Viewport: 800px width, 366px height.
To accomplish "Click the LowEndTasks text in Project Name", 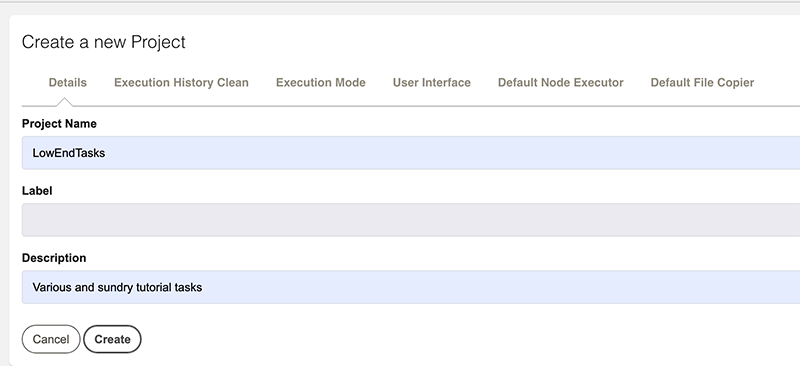I will (x=69, y=153).
